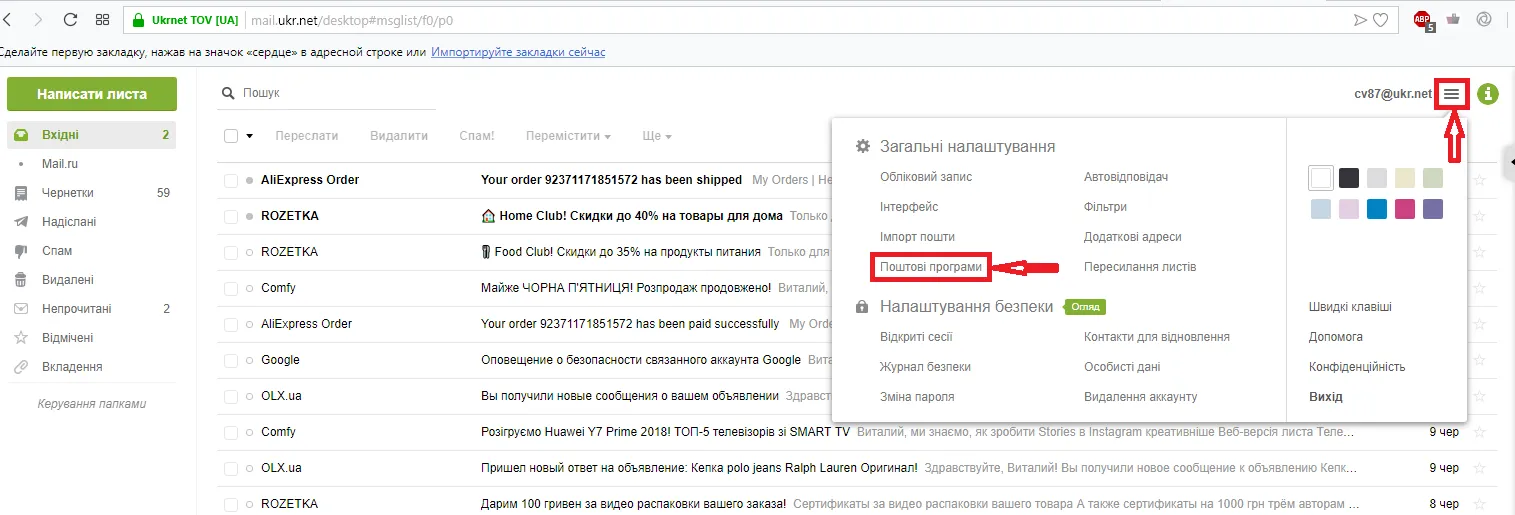Screen dimensions: 1515x515
Task: Reload the page with the refresh icon
Action: 70,19
